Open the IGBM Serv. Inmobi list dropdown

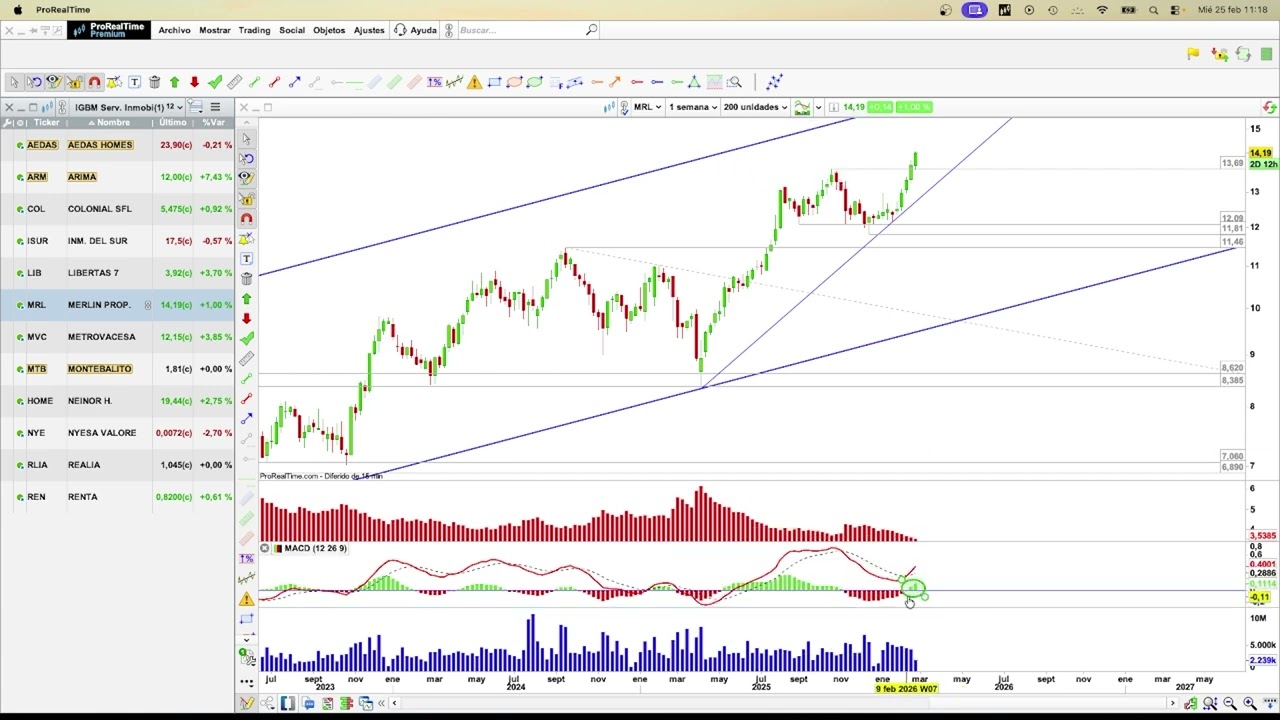pos(129,107)
